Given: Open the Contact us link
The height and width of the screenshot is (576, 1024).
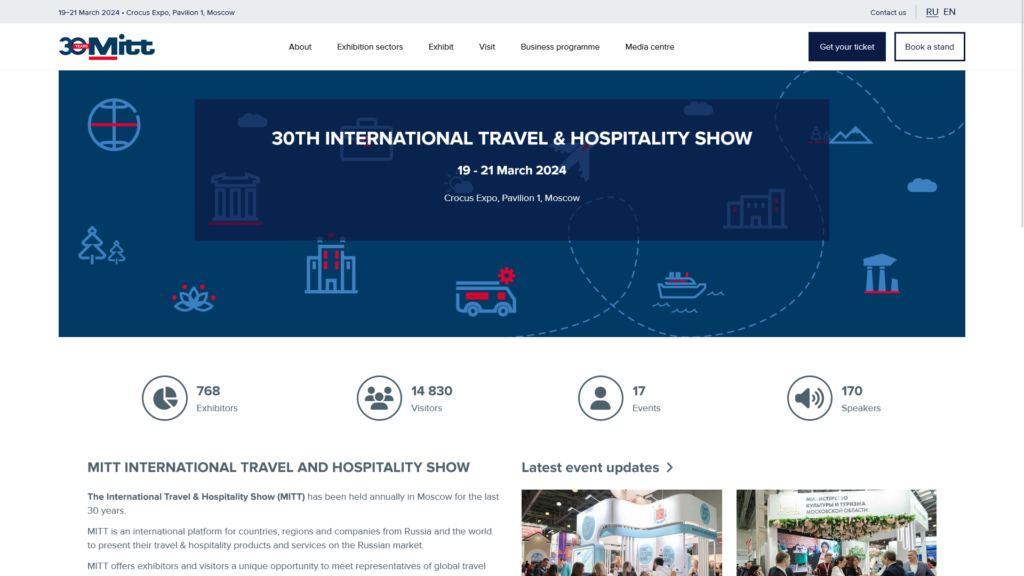Looking at the screenshot, I should tap(888, 12).
